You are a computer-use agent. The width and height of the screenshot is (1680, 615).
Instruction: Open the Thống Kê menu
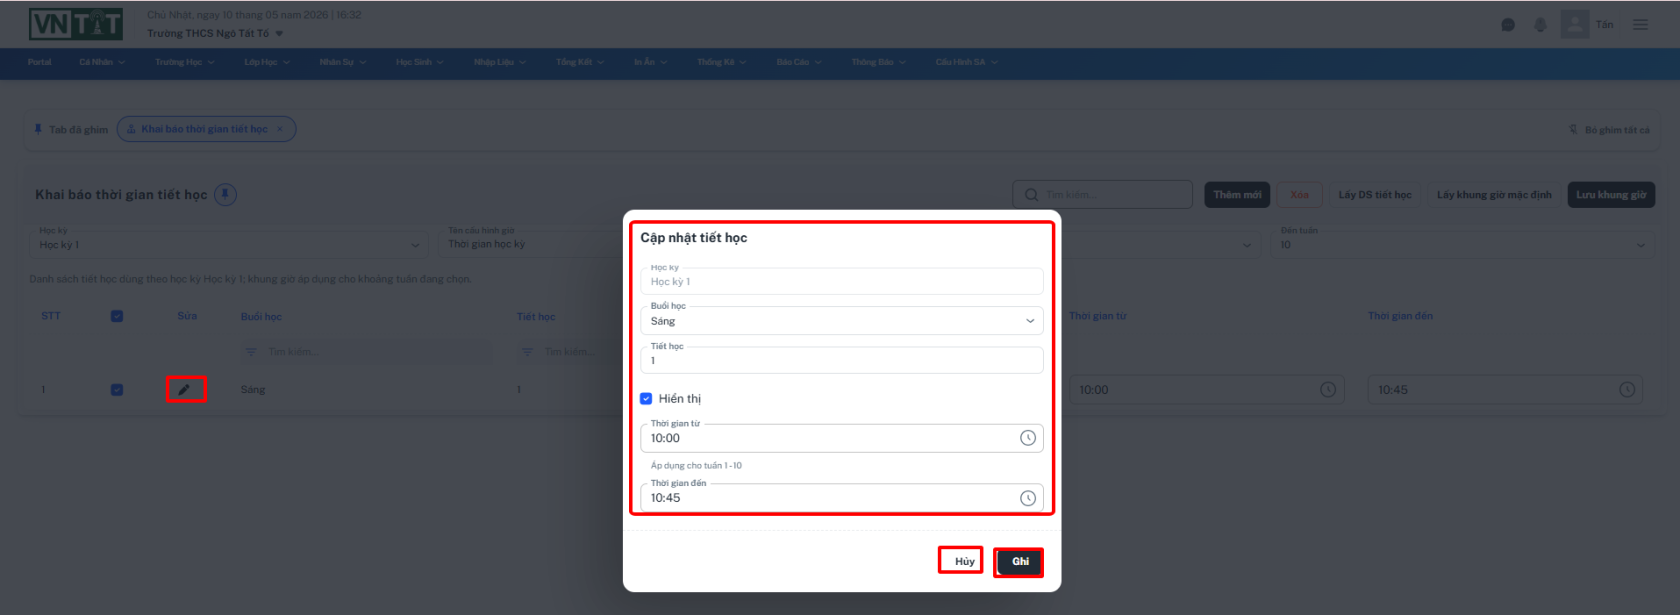click(722, 62)
